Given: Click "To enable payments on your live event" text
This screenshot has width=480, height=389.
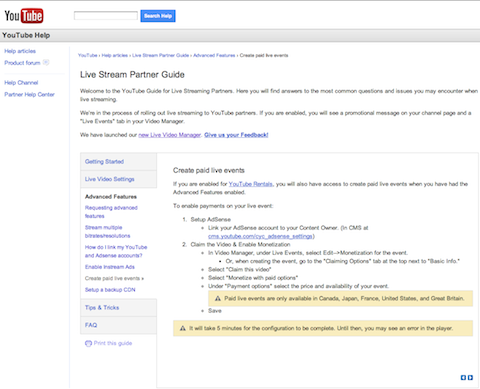Looking at the screenshot, I should 223,206.
